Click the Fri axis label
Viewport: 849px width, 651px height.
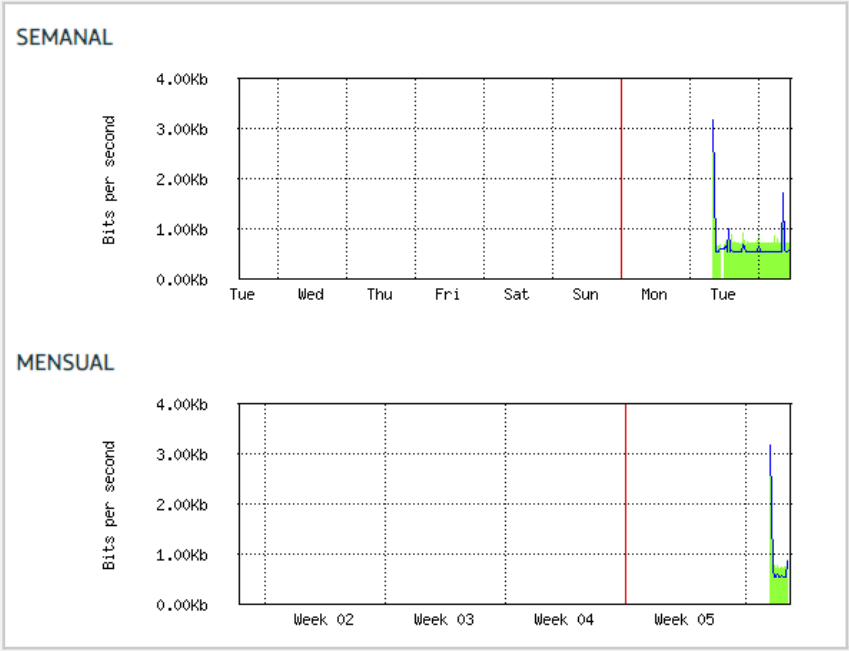point(447,294)
